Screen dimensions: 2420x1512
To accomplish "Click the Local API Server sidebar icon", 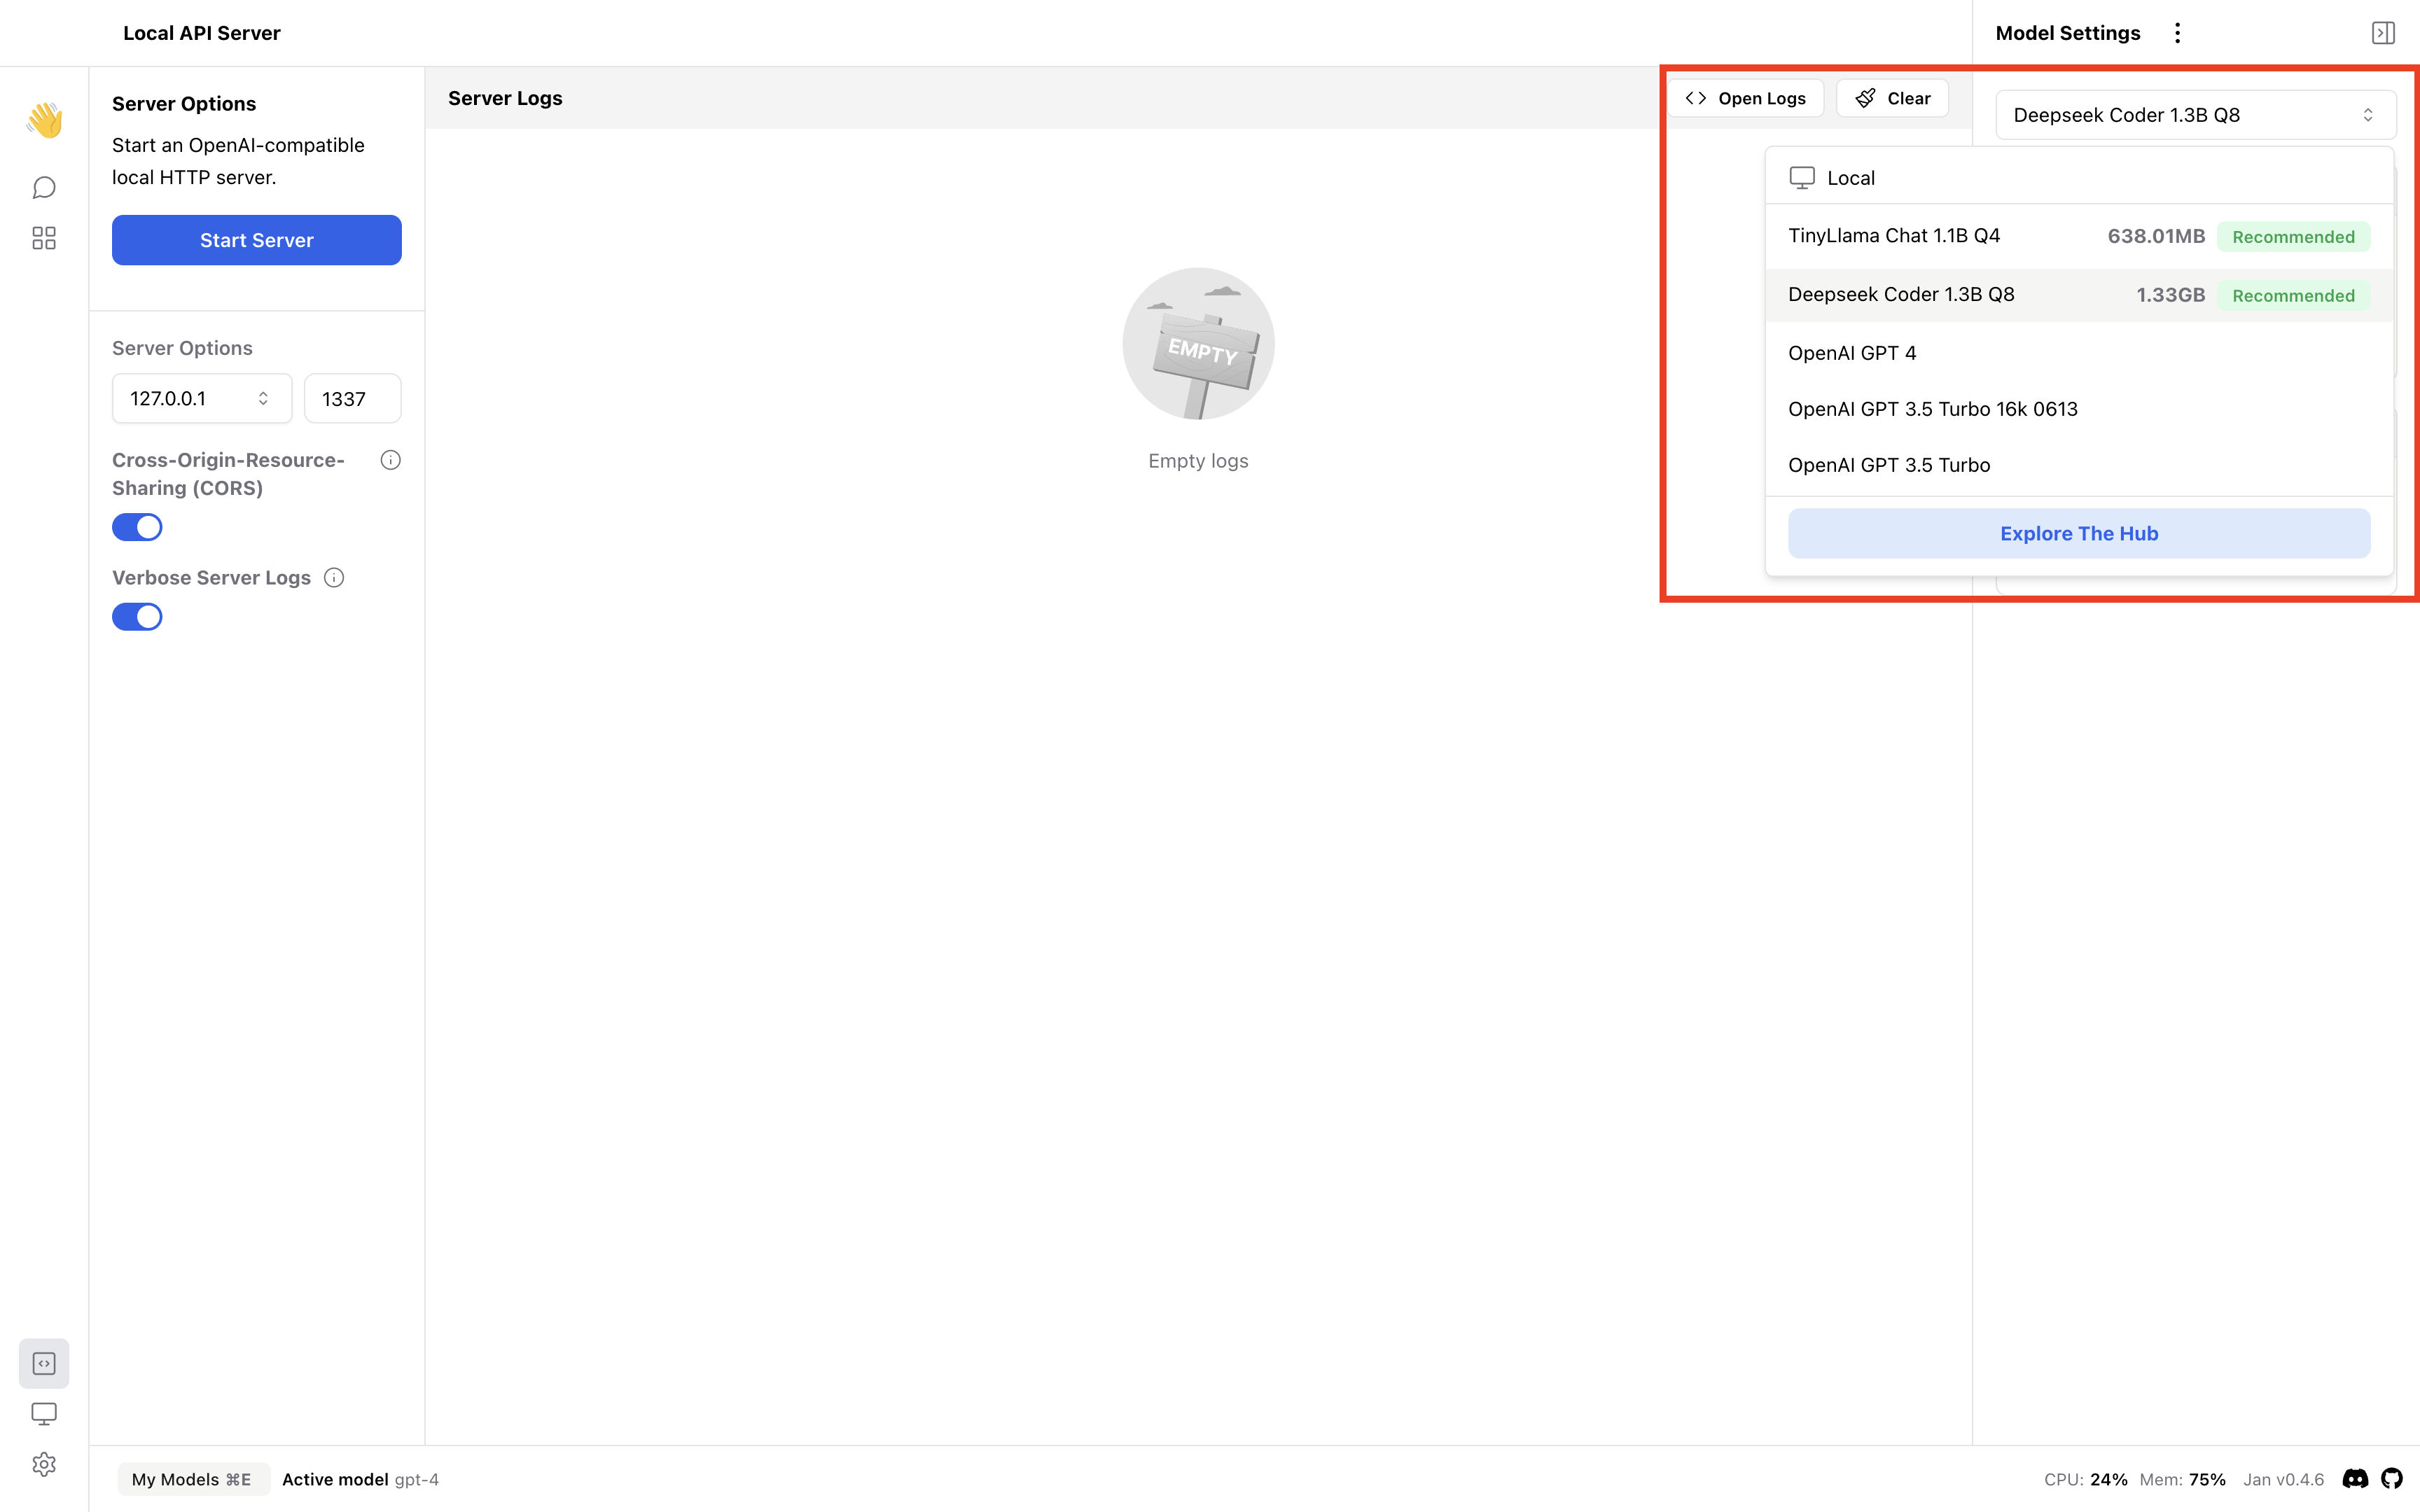I will click(x=44, y=1363).
